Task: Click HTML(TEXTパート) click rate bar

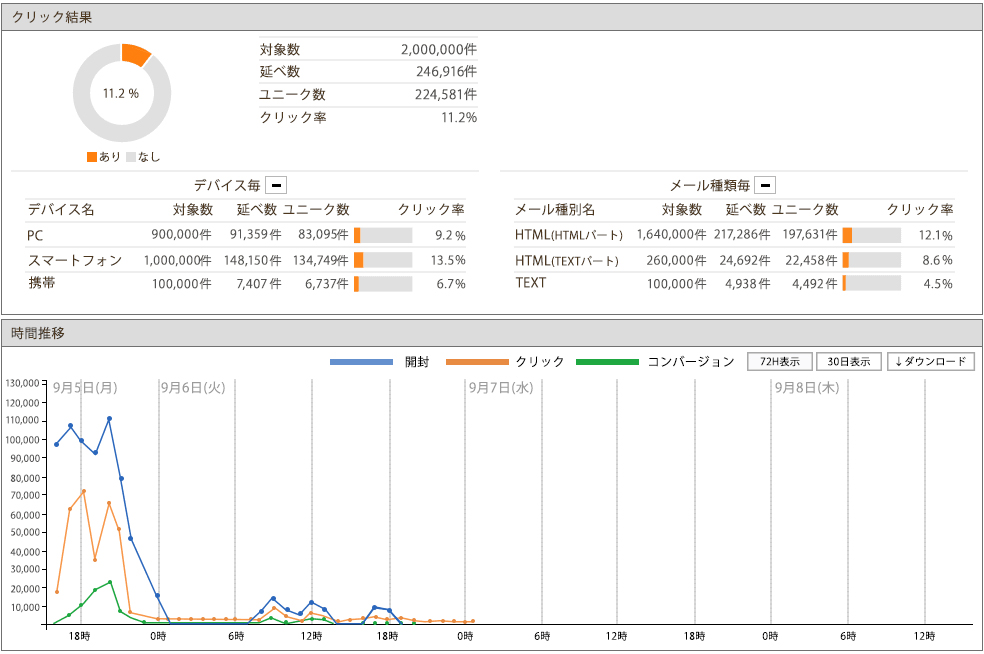Action: 872,260
